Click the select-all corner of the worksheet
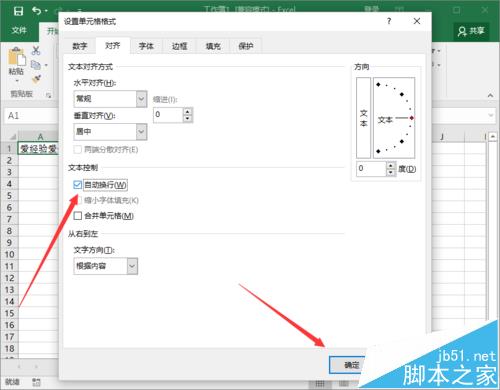Viewport: 500px width, 390px height. coord(12,137)
